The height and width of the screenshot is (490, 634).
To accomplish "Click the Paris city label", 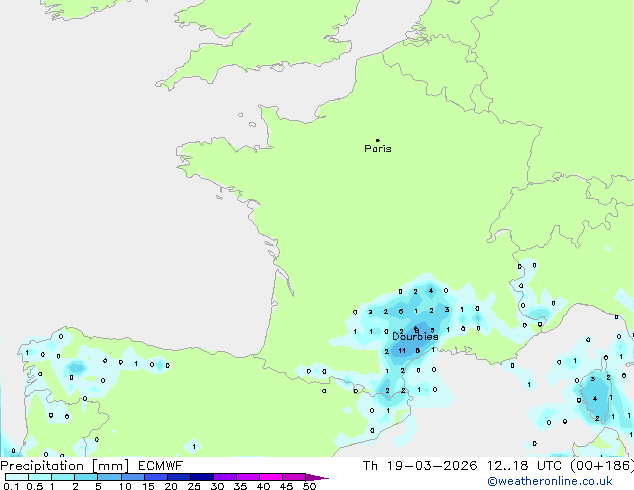I will pos(378,149).
